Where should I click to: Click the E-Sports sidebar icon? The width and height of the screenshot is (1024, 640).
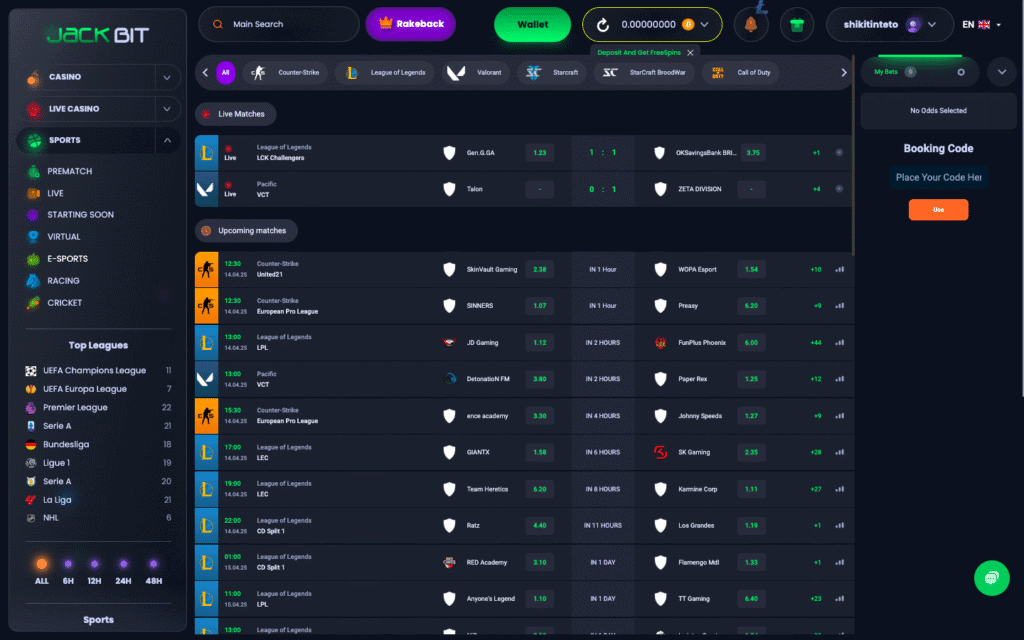coord(33,259)
